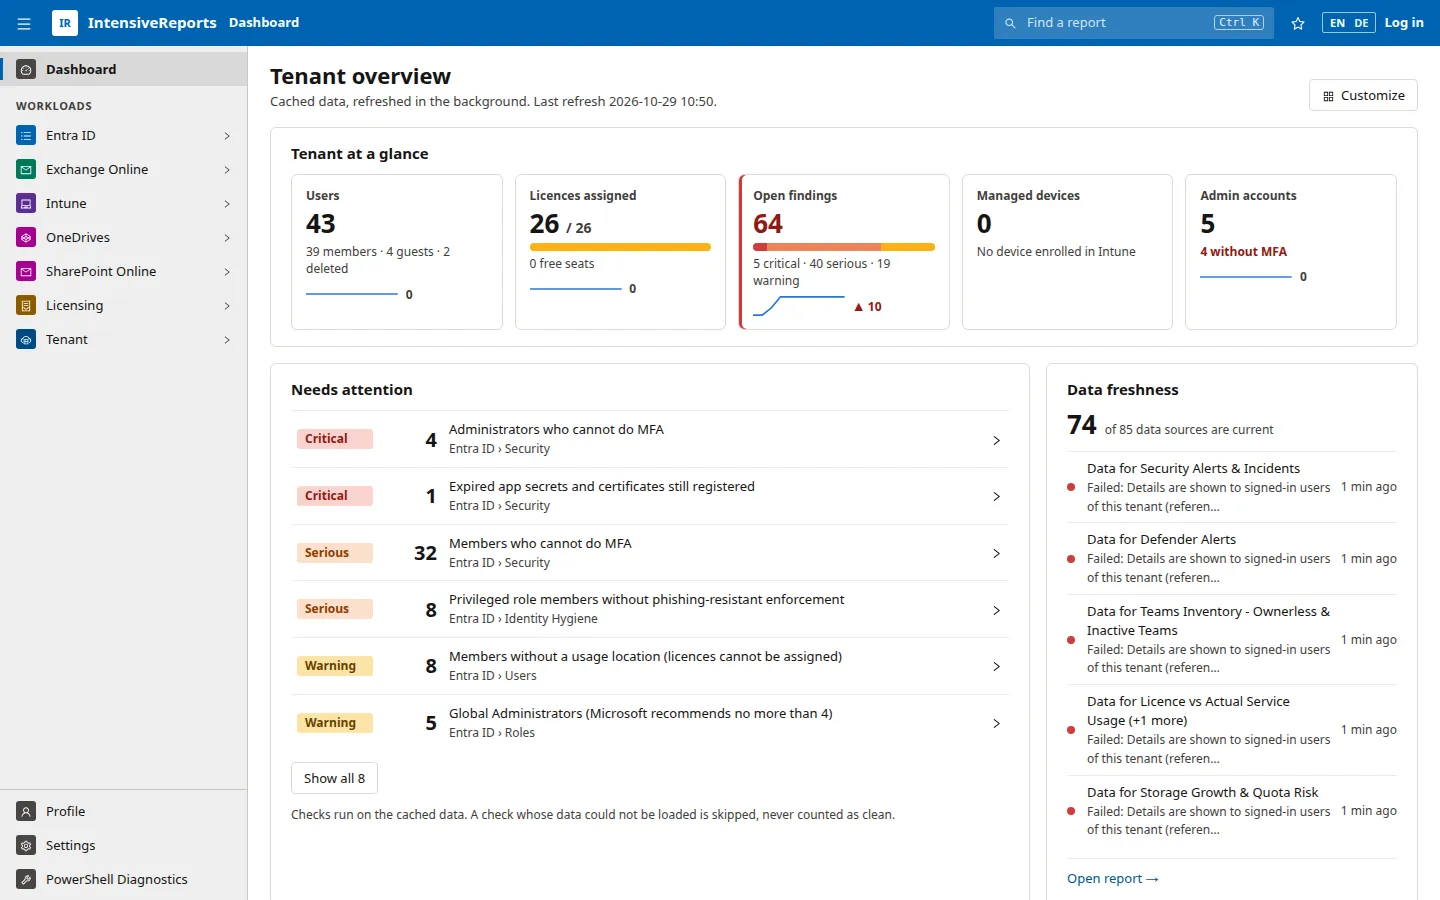Switch language to DE

pos(1362,23)
